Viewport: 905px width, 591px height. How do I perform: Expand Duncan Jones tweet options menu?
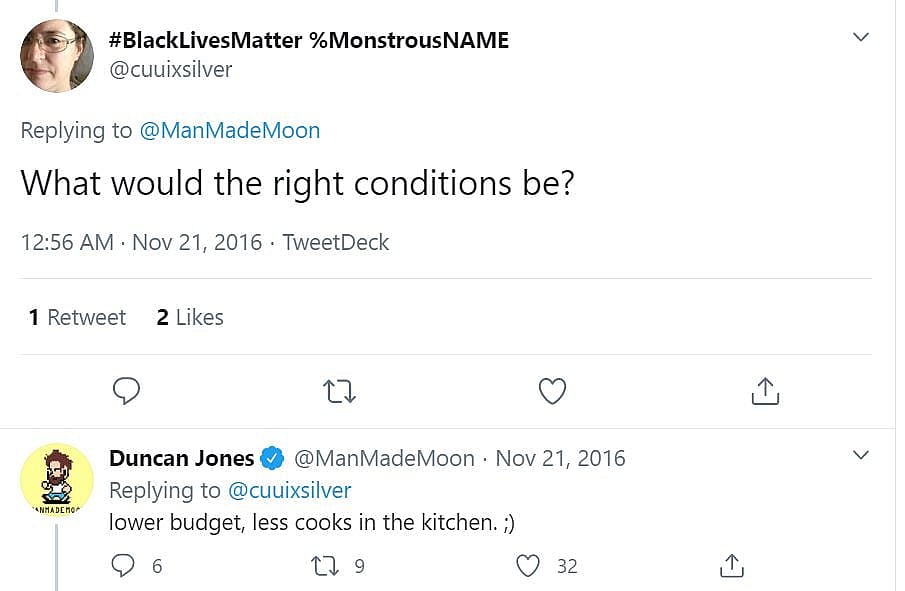pyautogui.click(x=860, y=456)
